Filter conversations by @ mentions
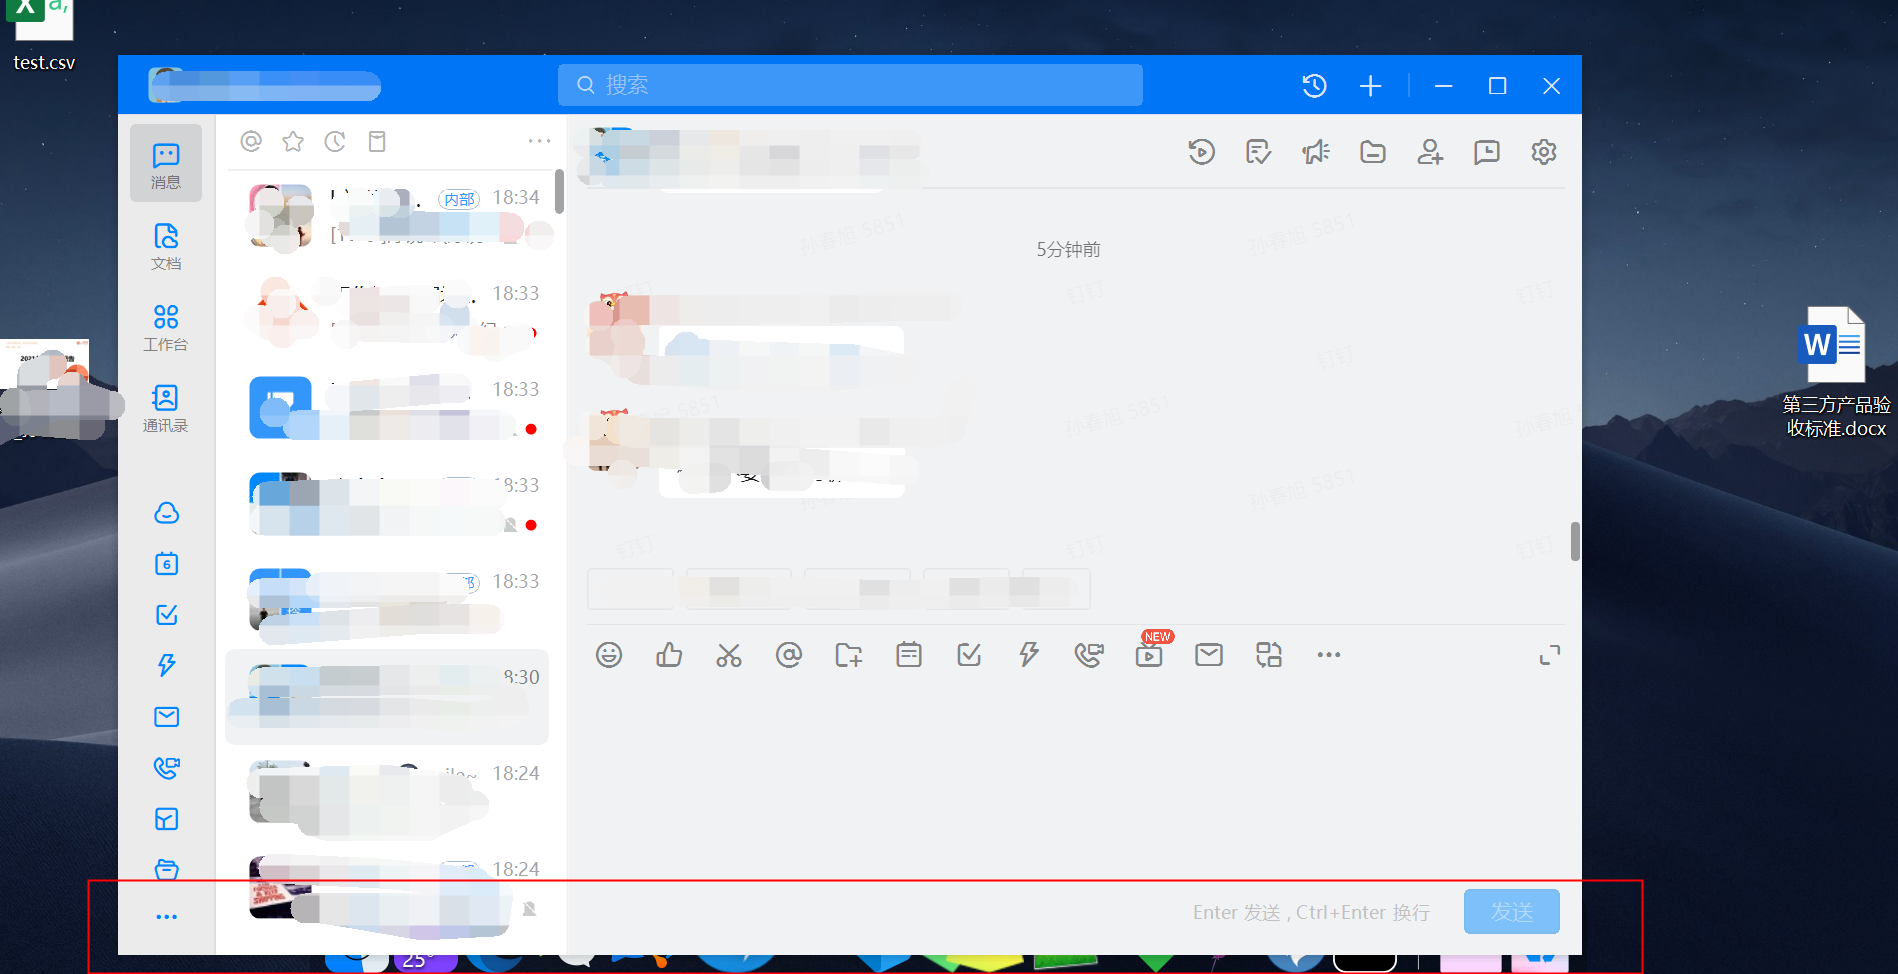 tap(251, 142)
